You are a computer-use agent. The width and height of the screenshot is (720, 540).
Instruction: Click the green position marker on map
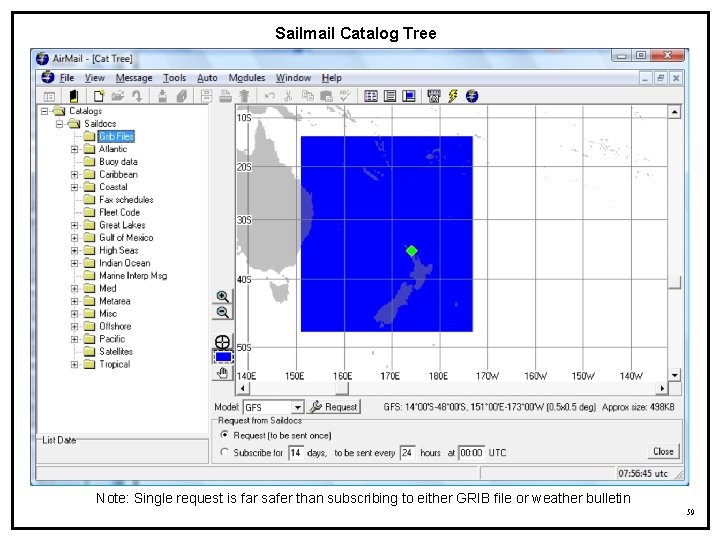411,250
